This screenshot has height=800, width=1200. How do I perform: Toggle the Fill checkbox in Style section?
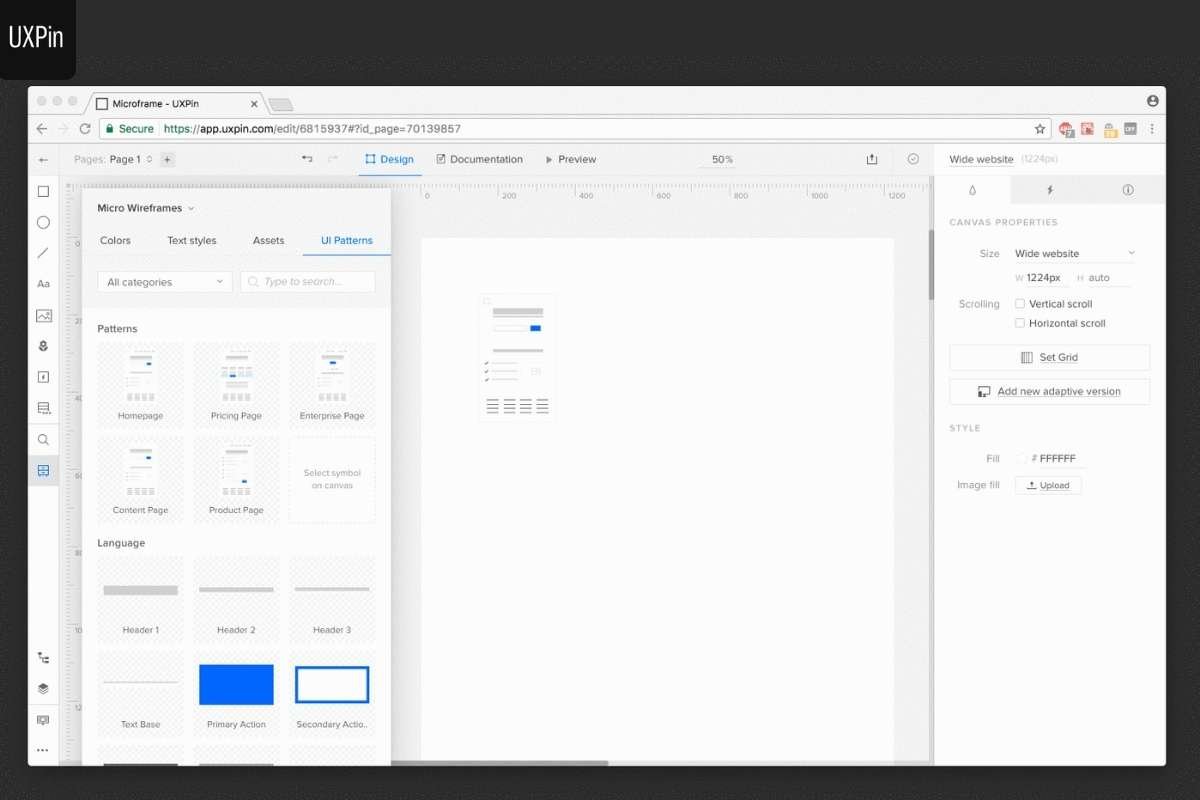(1023, 458)
